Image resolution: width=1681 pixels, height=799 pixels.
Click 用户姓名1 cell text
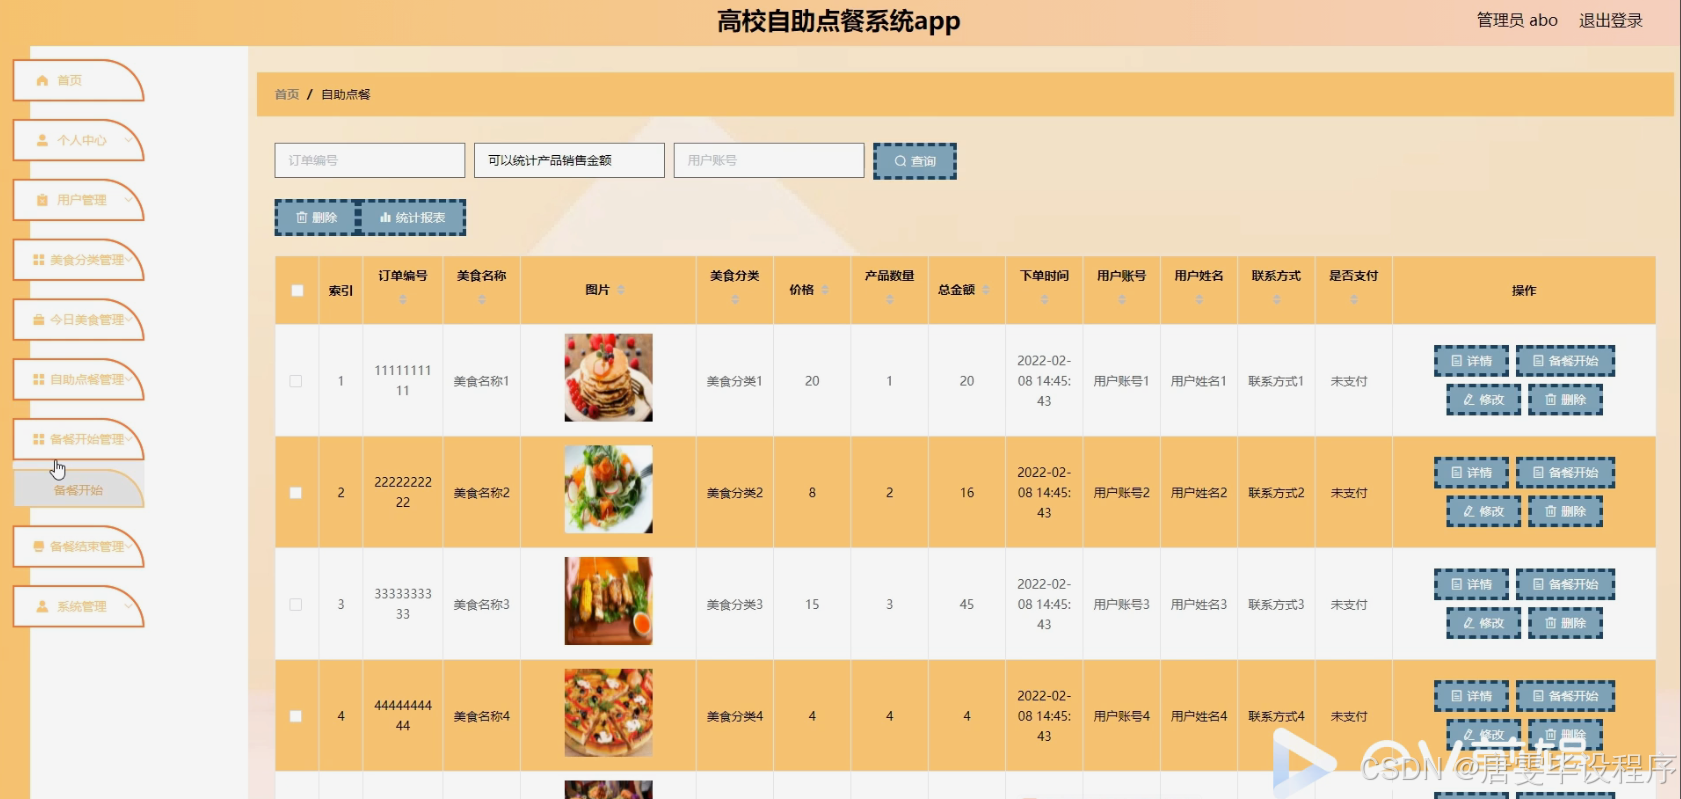(1199, 381)
